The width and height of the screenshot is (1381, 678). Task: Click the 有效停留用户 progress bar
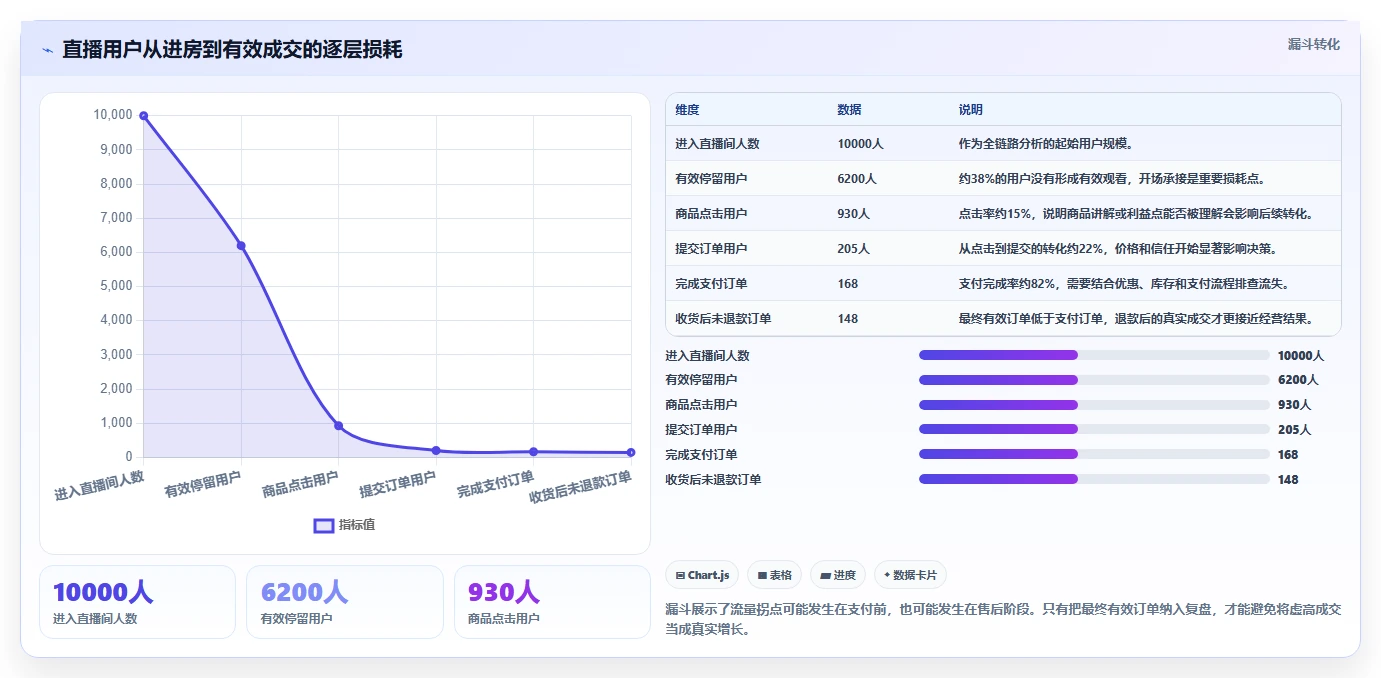click(1094, 380)
